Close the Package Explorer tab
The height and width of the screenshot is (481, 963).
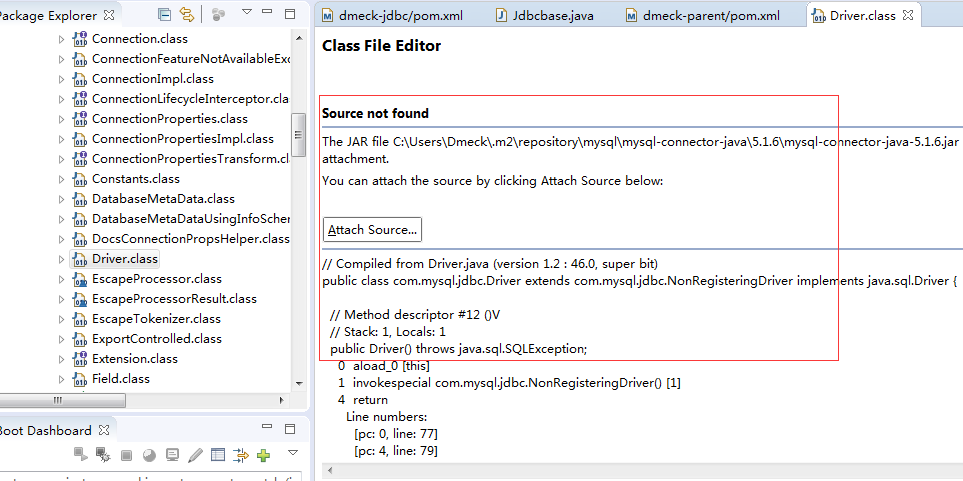pyautogui.click(x=109, y=15)
